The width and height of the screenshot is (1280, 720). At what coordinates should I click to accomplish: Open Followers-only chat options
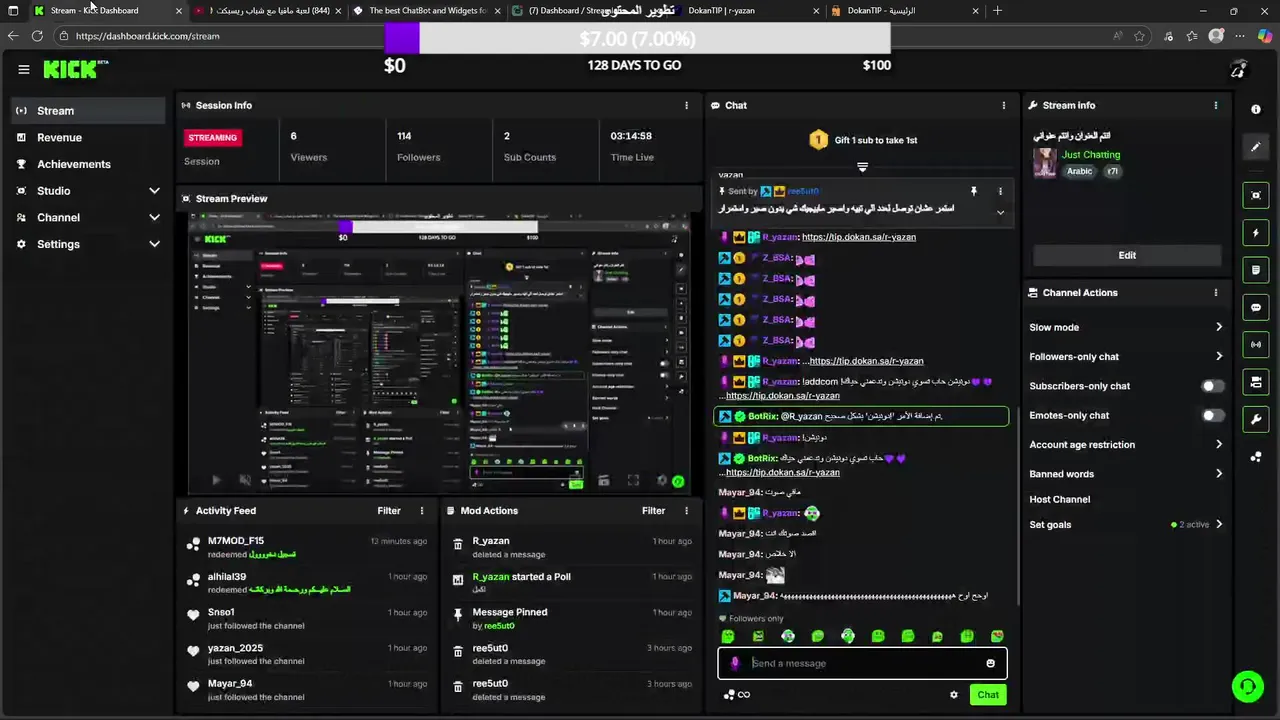click(x=1125, y=357)
